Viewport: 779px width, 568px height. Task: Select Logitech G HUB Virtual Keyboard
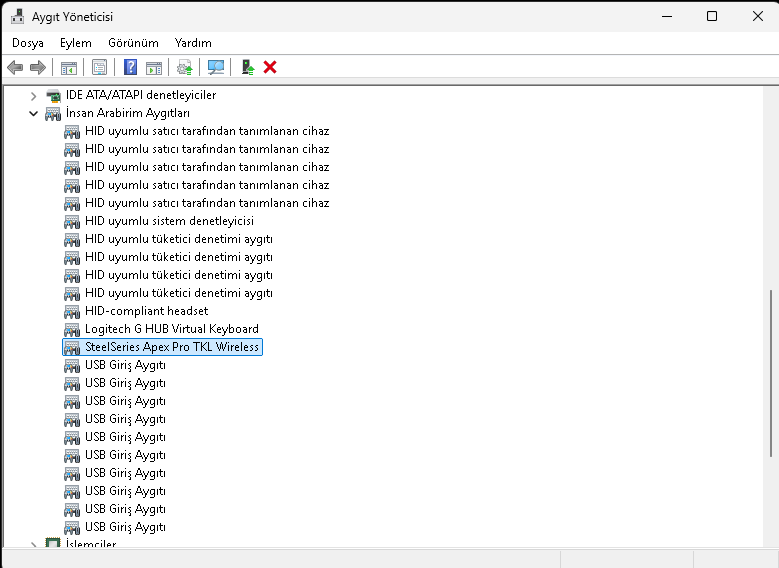172,329
